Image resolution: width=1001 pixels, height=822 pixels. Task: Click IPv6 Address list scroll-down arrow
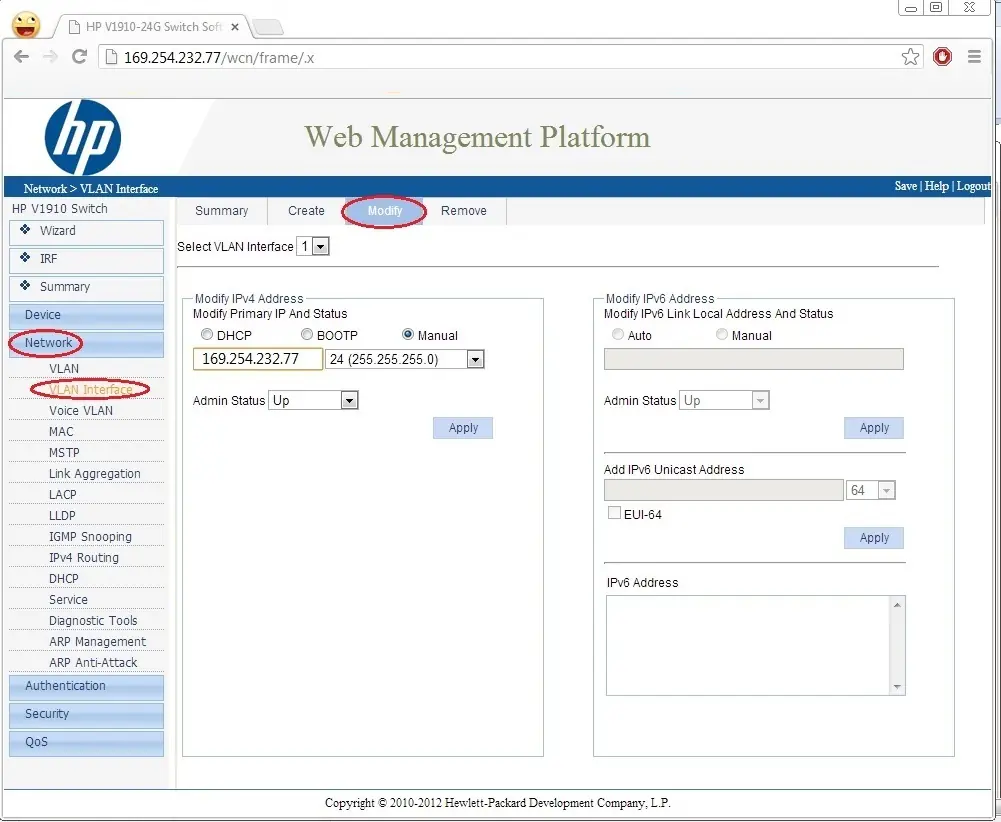tap(897, 687)
